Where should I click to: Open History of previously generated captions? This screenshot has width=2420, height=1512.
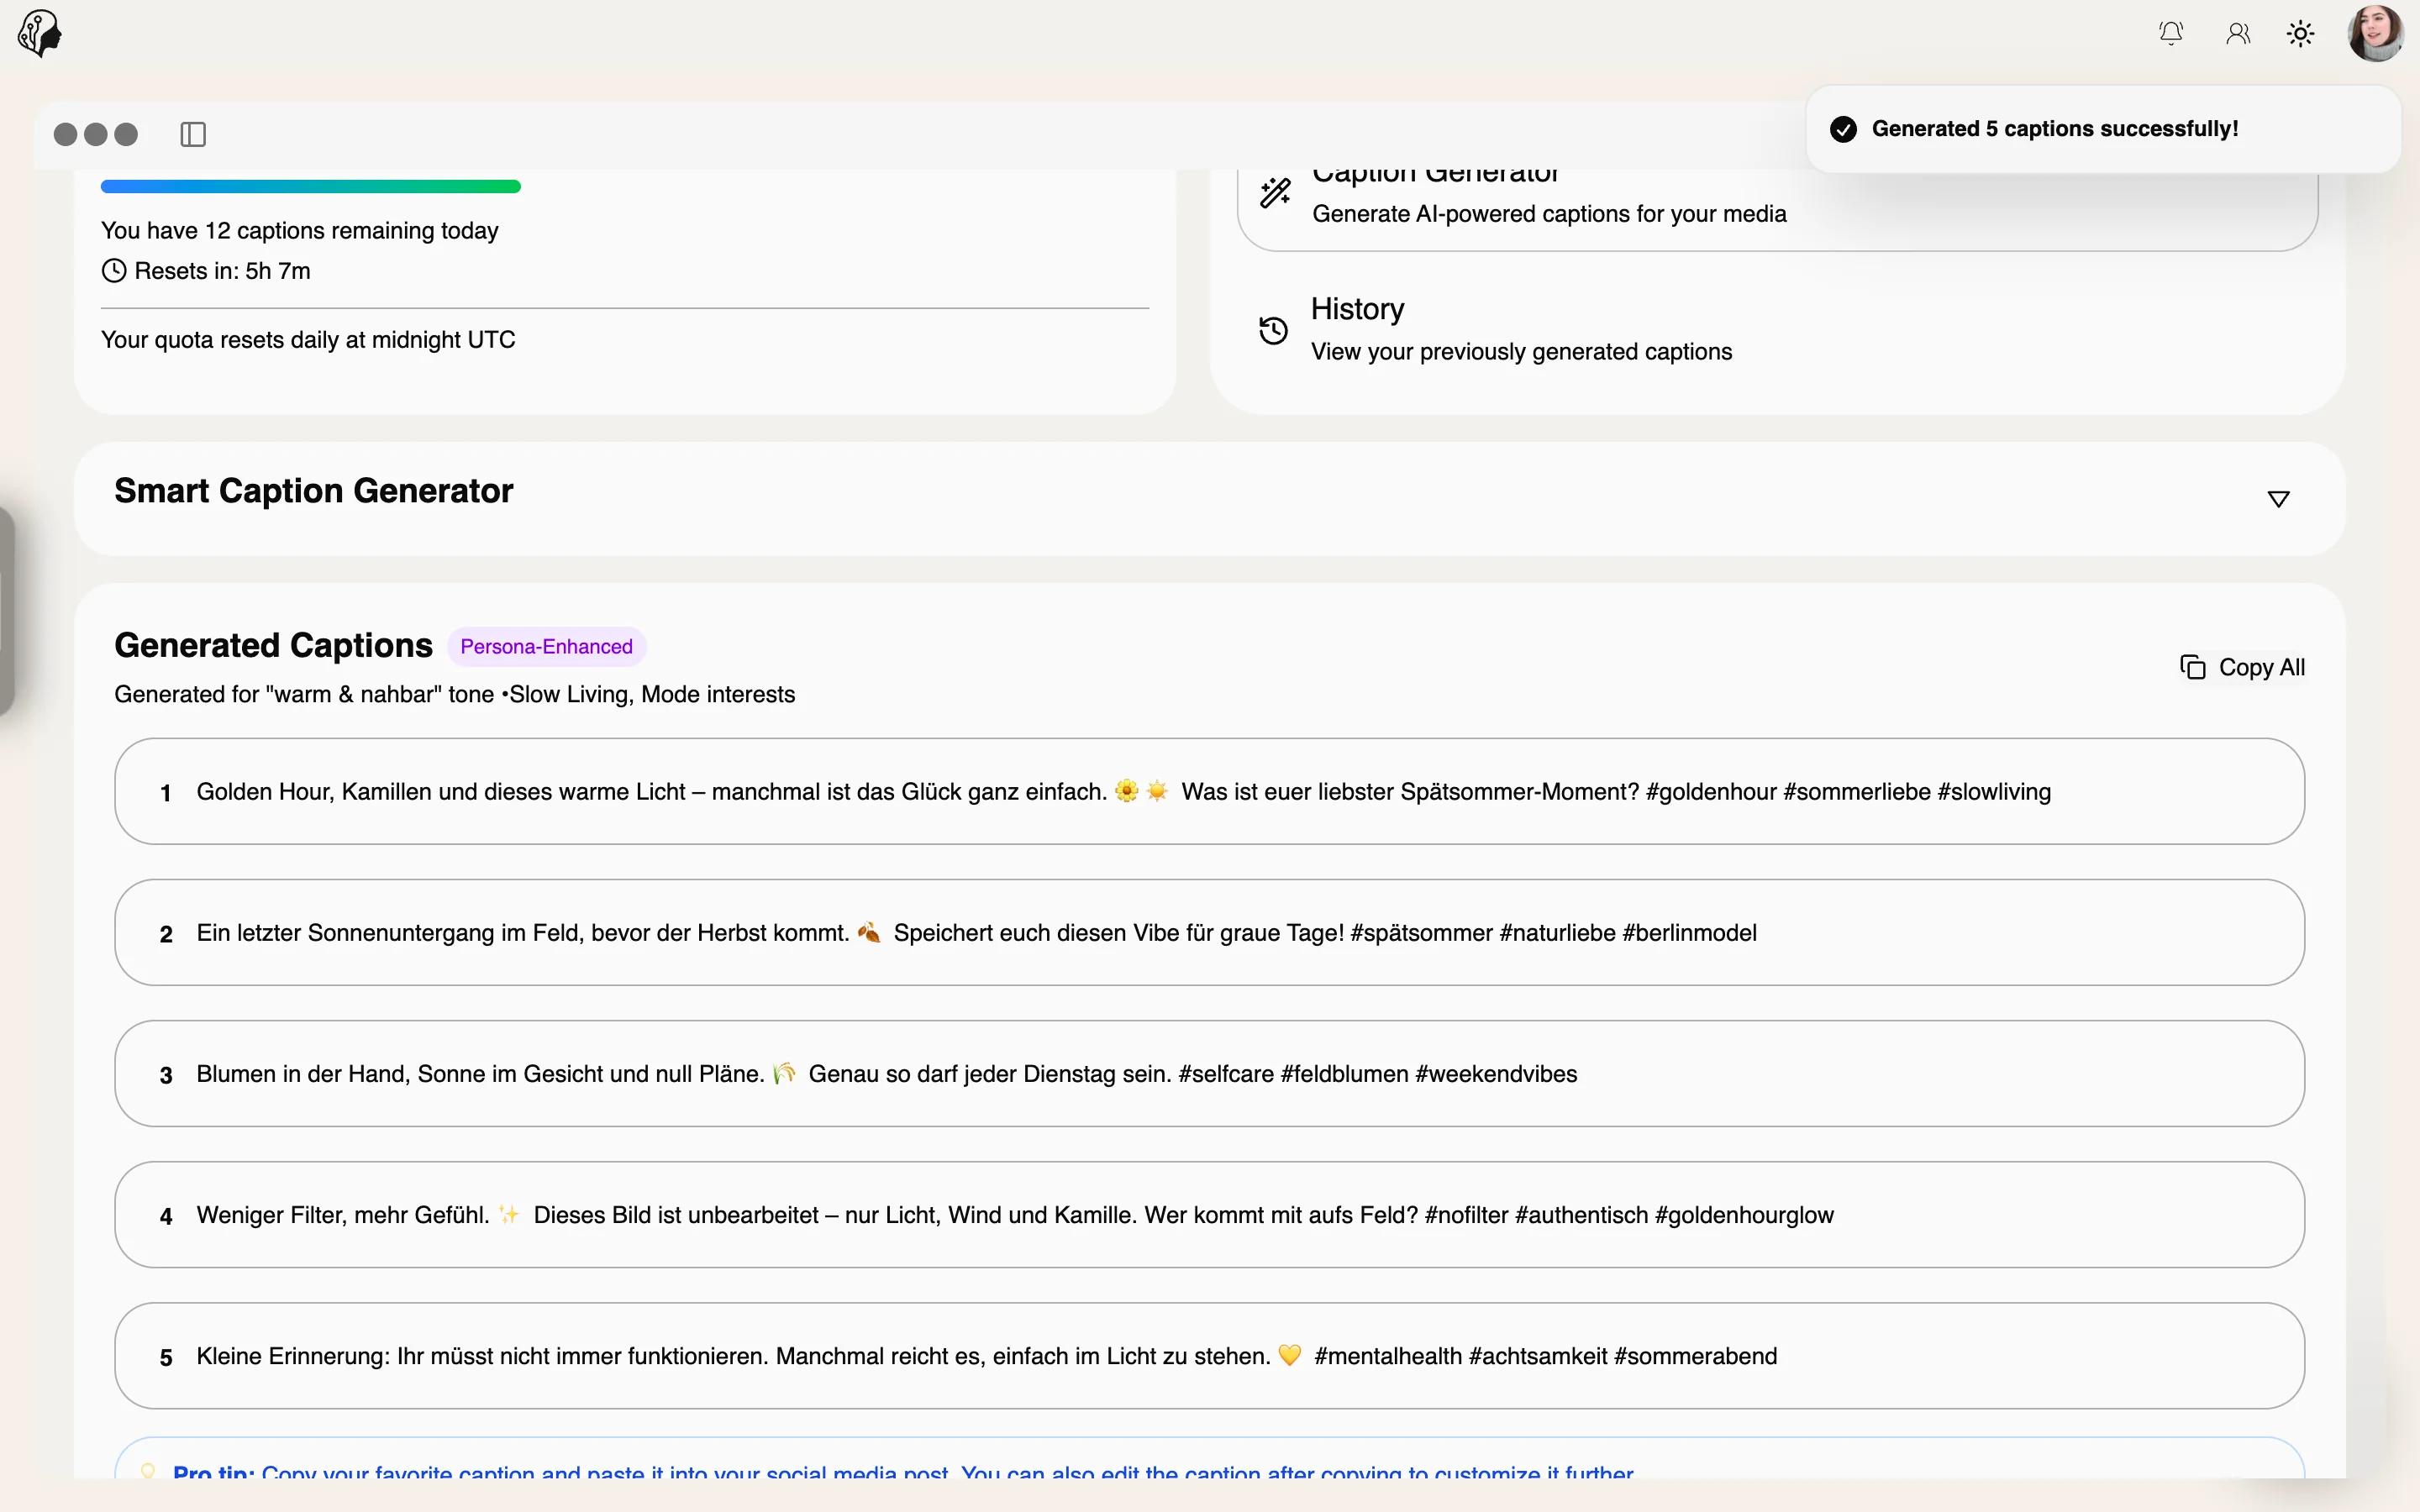pyautogui.click(x=1777, y=330)
